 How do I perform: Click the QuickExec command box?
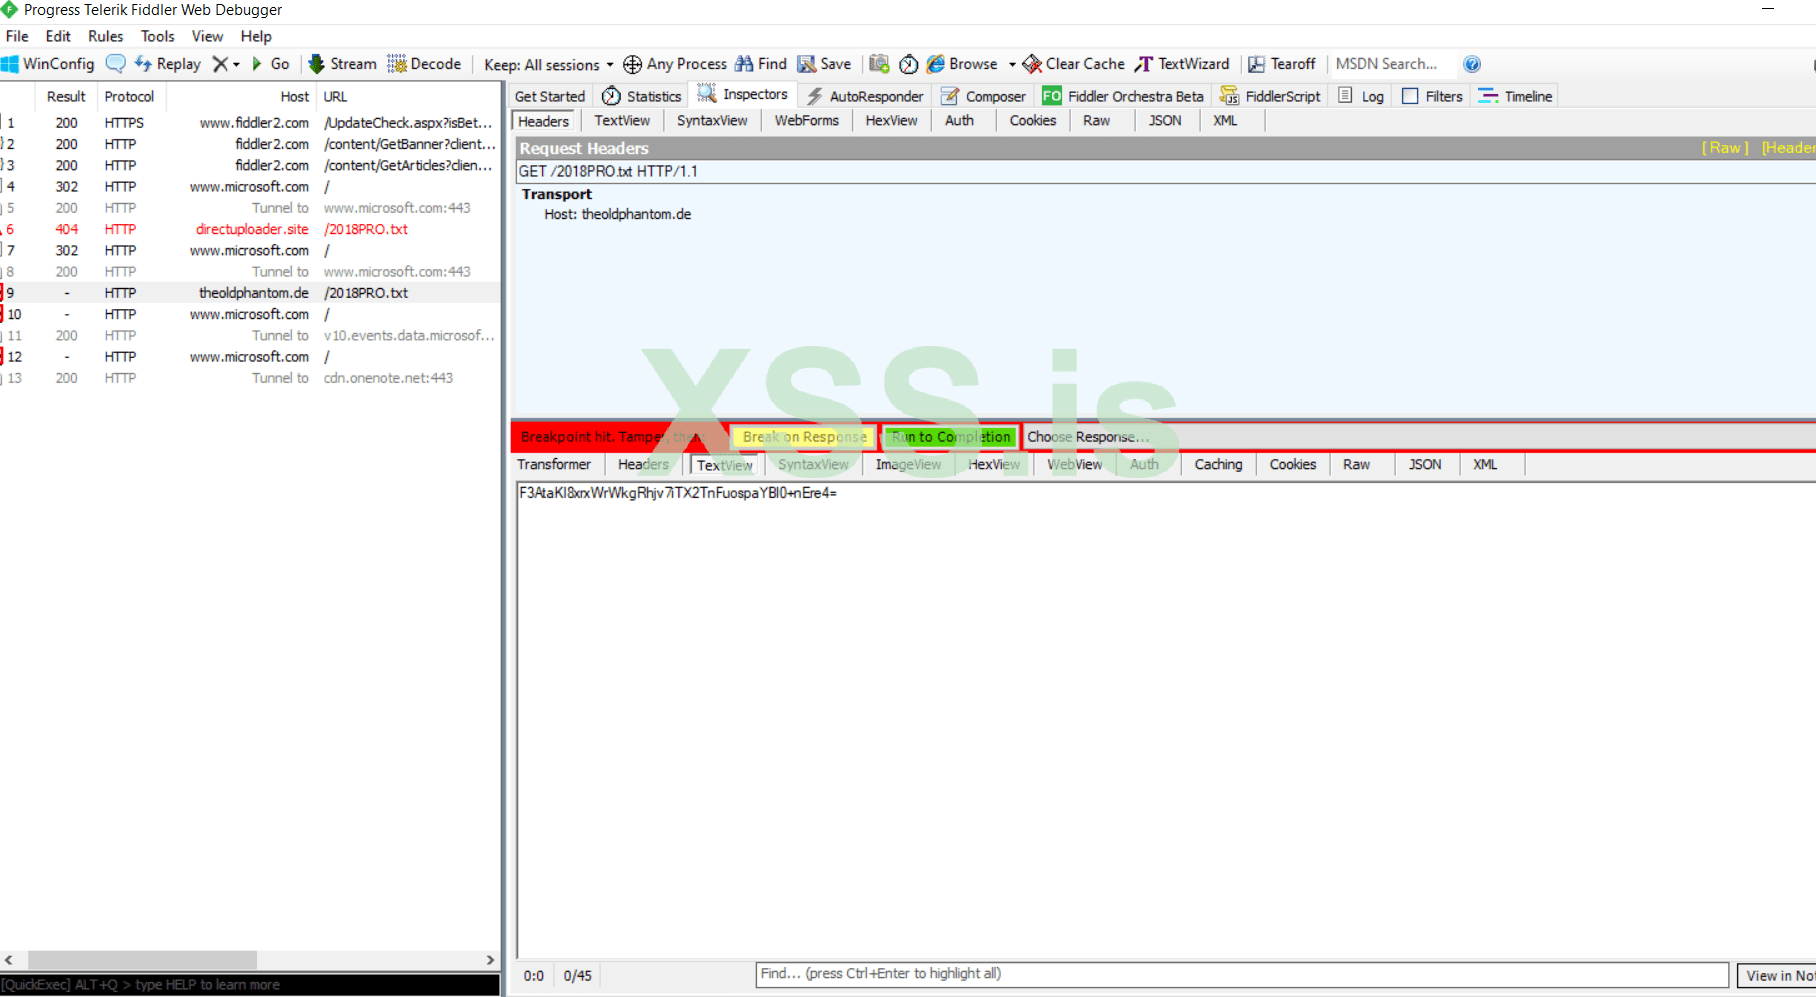250,985
